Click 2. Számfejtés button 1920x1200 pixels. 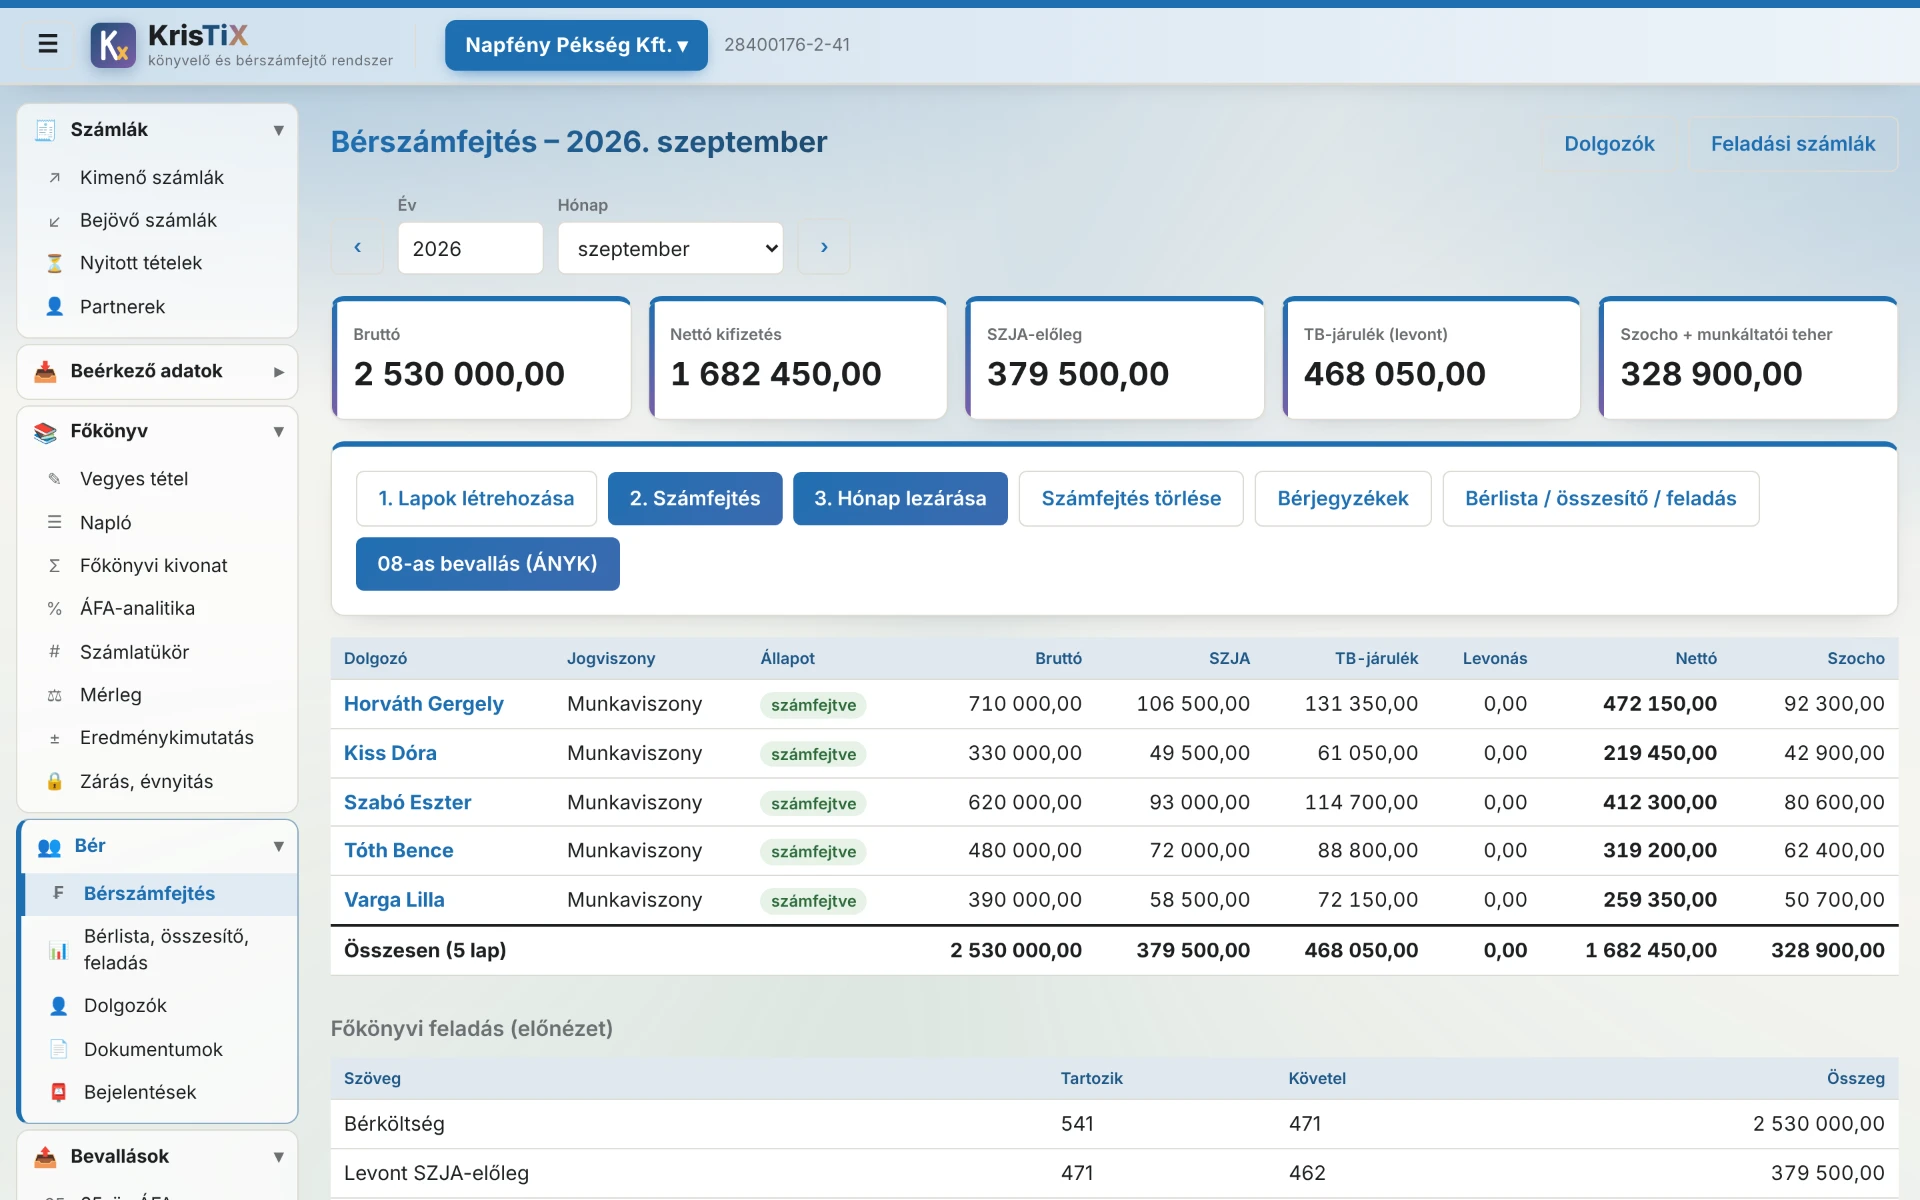pyautogui.click(x=695, y=499)
